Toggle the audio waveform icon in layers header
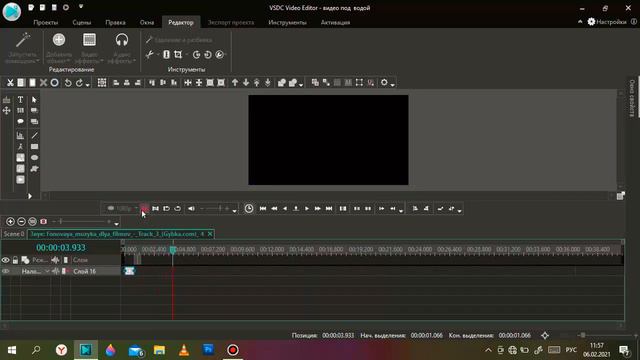640x360 pixels. (56, 260)
